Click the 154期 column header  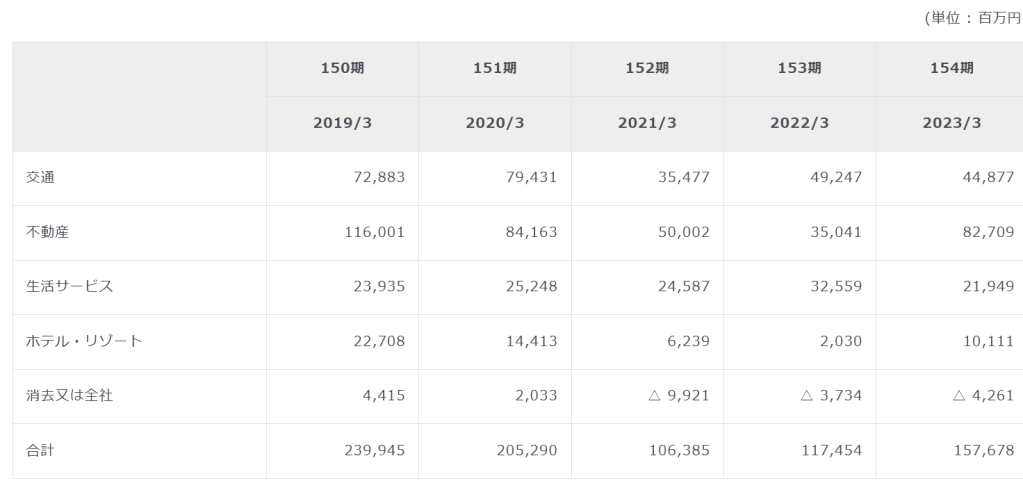(951, 68)
